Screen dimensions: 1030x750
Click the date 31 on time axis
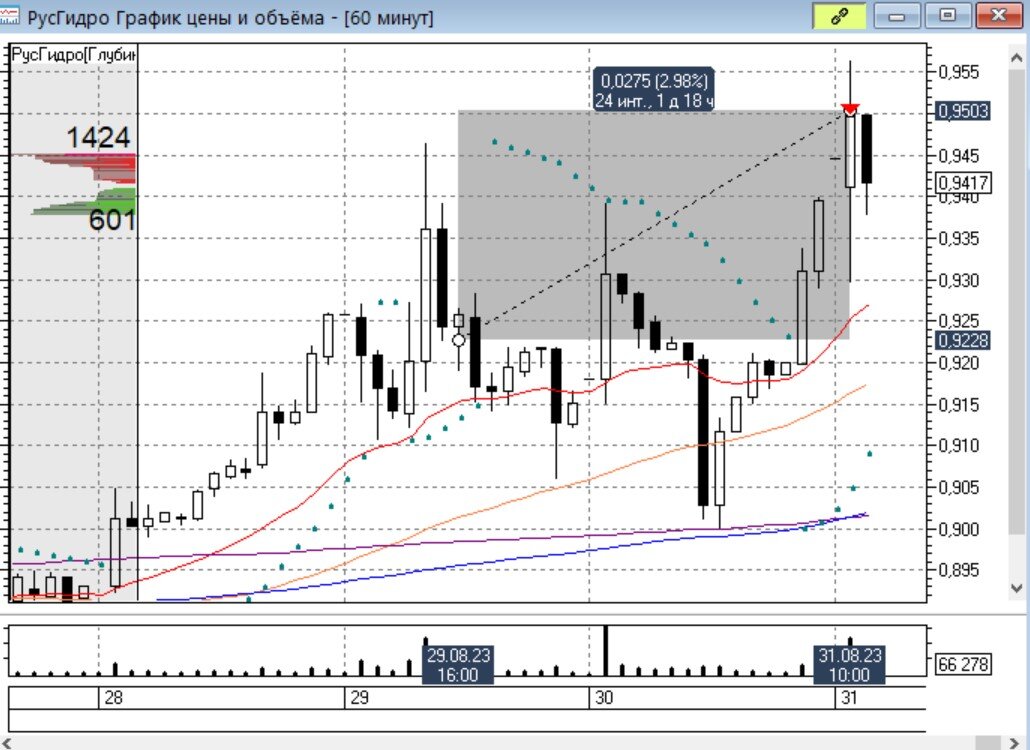pyautogui.click(x=849, y=697)
